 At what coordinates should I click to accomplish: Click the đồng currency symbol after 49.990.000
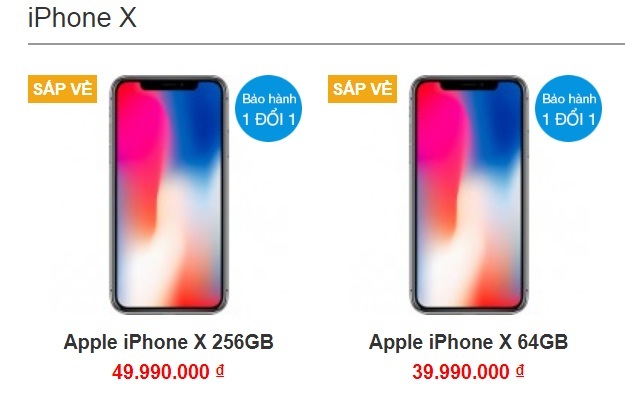point(220,371)
